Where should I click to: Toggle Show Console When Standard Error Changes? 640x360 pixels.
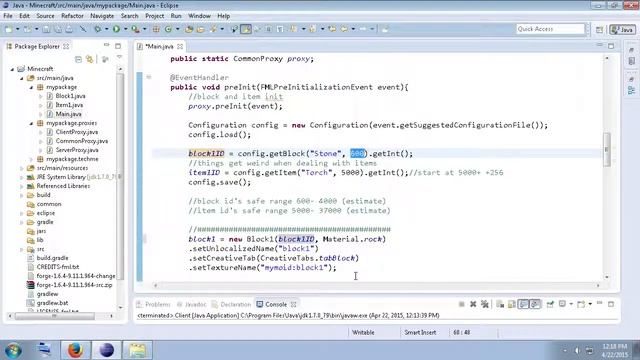(x=535, y=304)
